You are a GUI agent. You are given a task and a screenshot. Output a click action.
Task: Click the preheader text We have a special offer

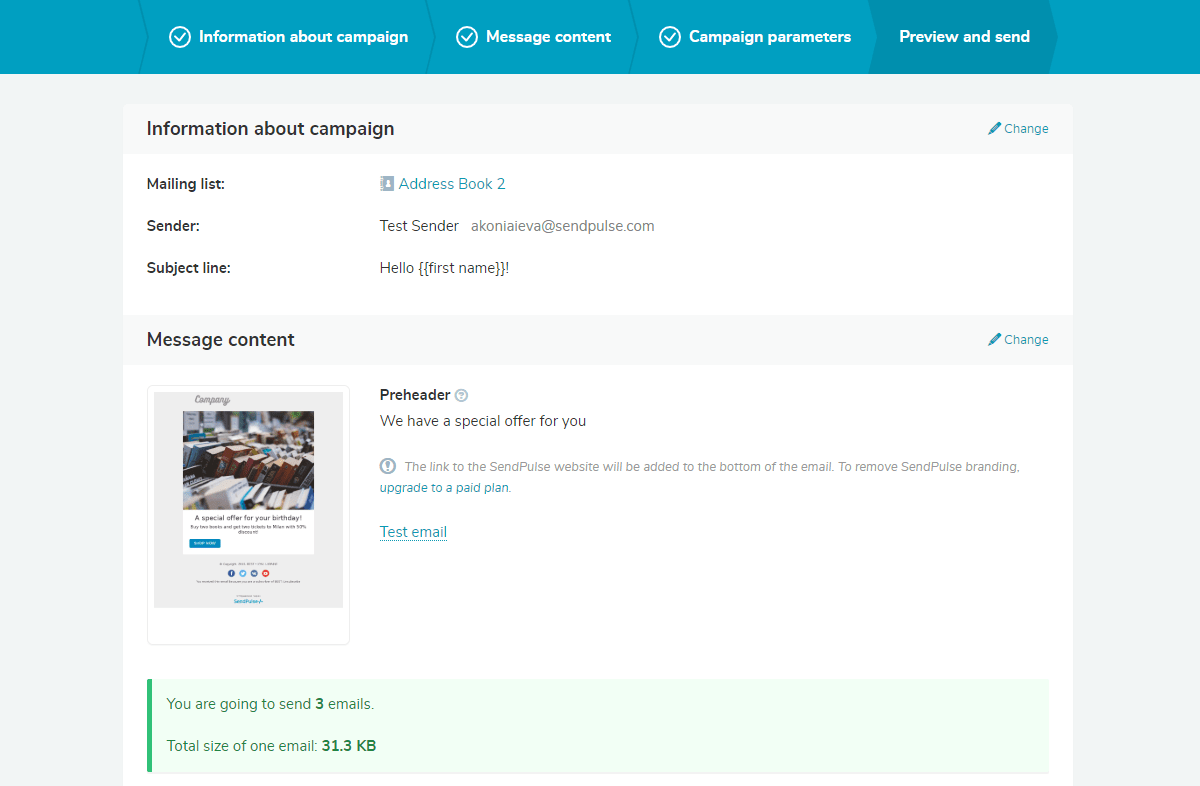click(483, 421)
